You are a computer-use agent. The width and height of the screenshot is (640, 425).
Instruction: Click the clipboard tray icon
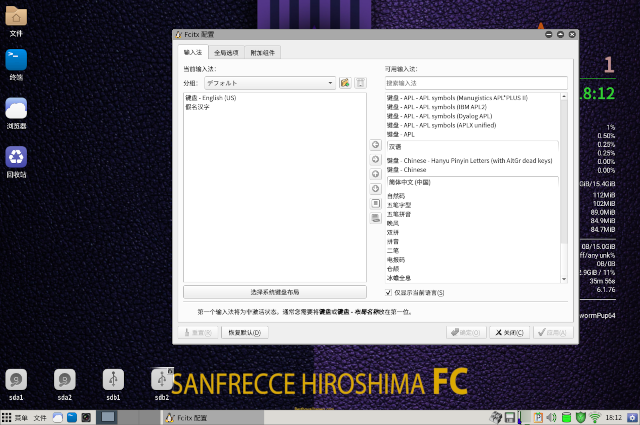[x=538, y=417]
